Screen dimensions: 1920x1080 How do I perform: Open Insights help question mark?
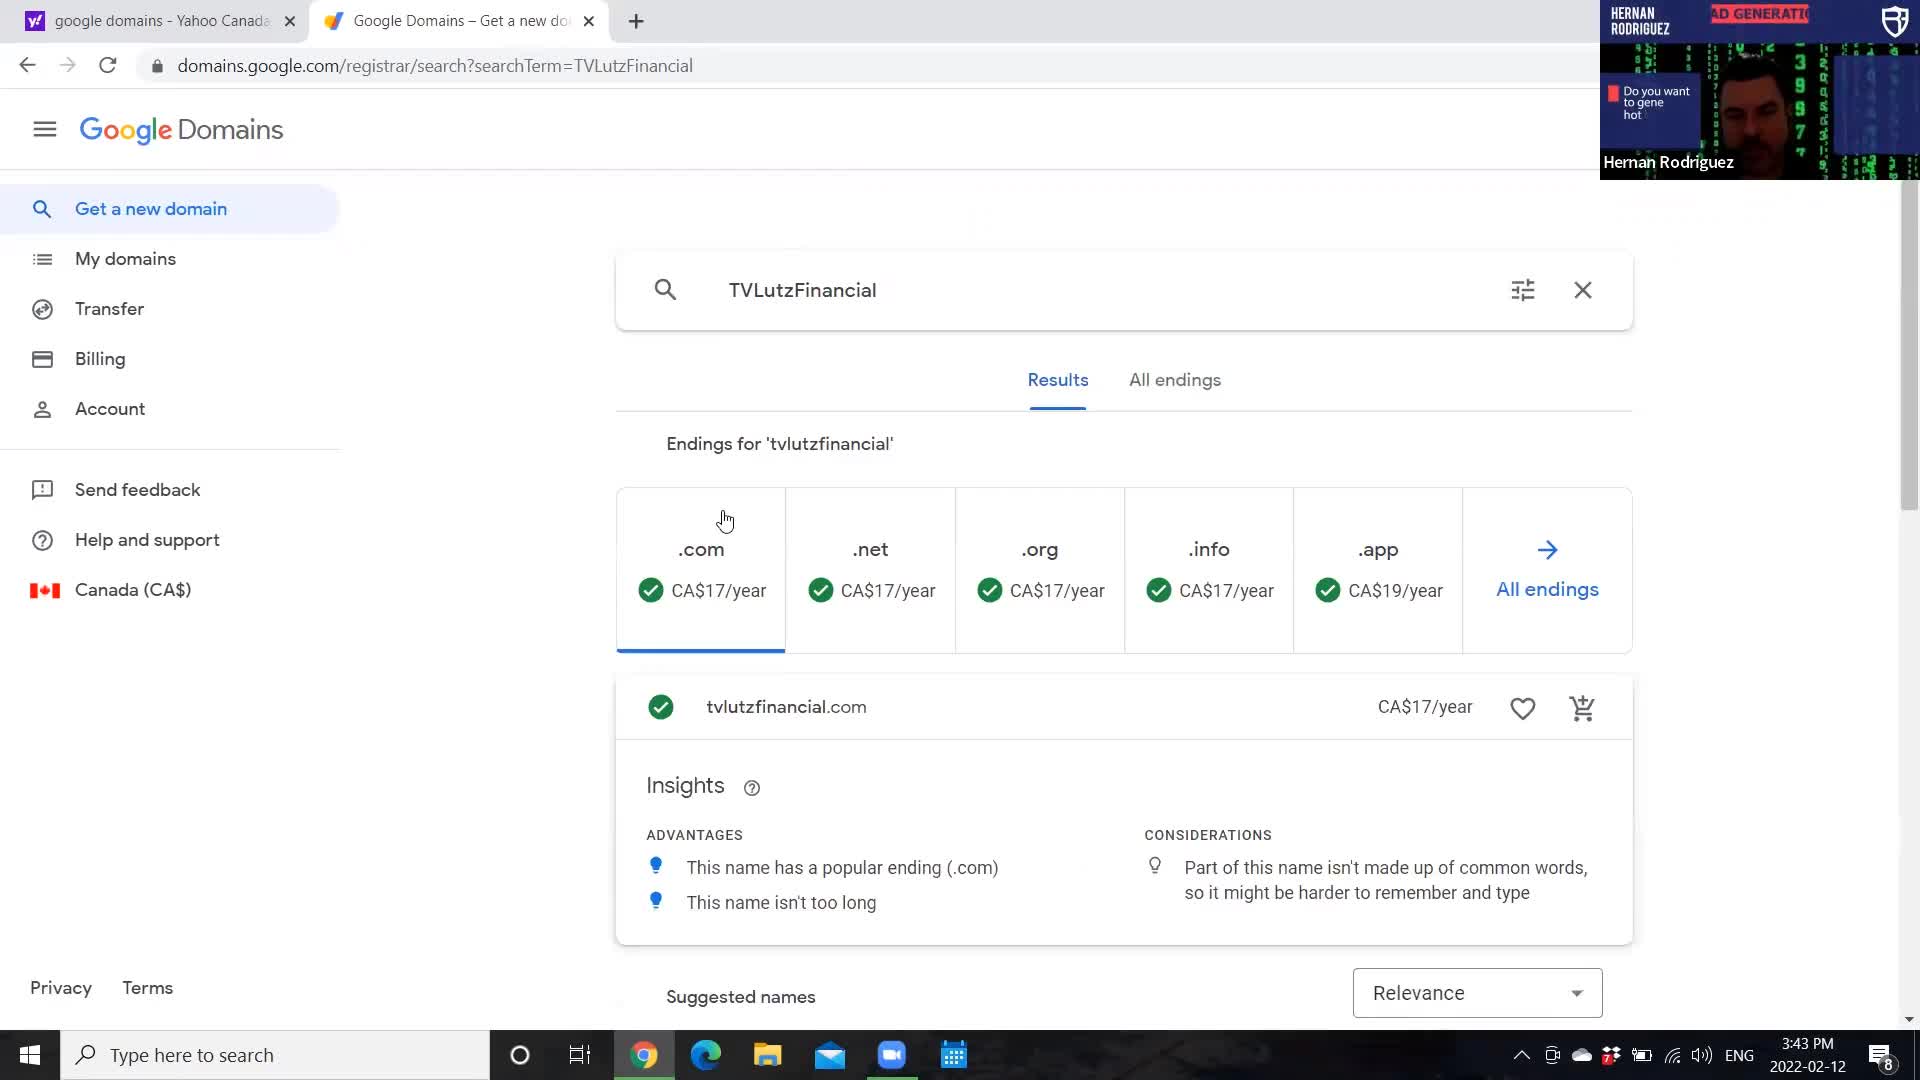(x=752, y=788)
